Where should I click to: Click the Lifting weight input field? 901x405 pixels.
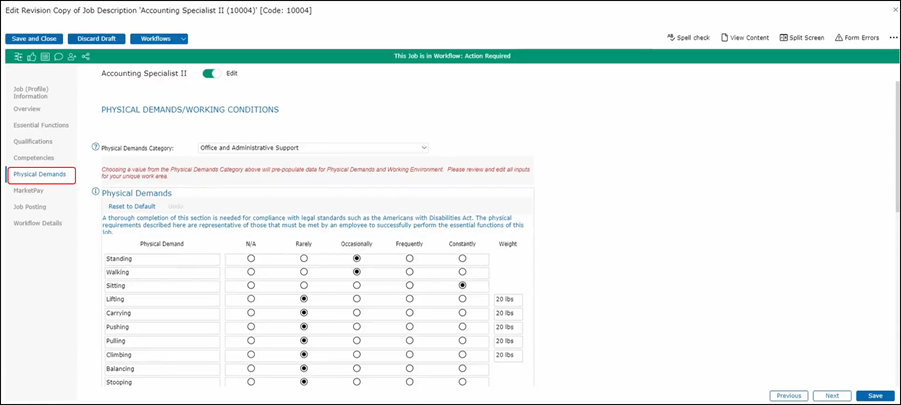point(508,299)
